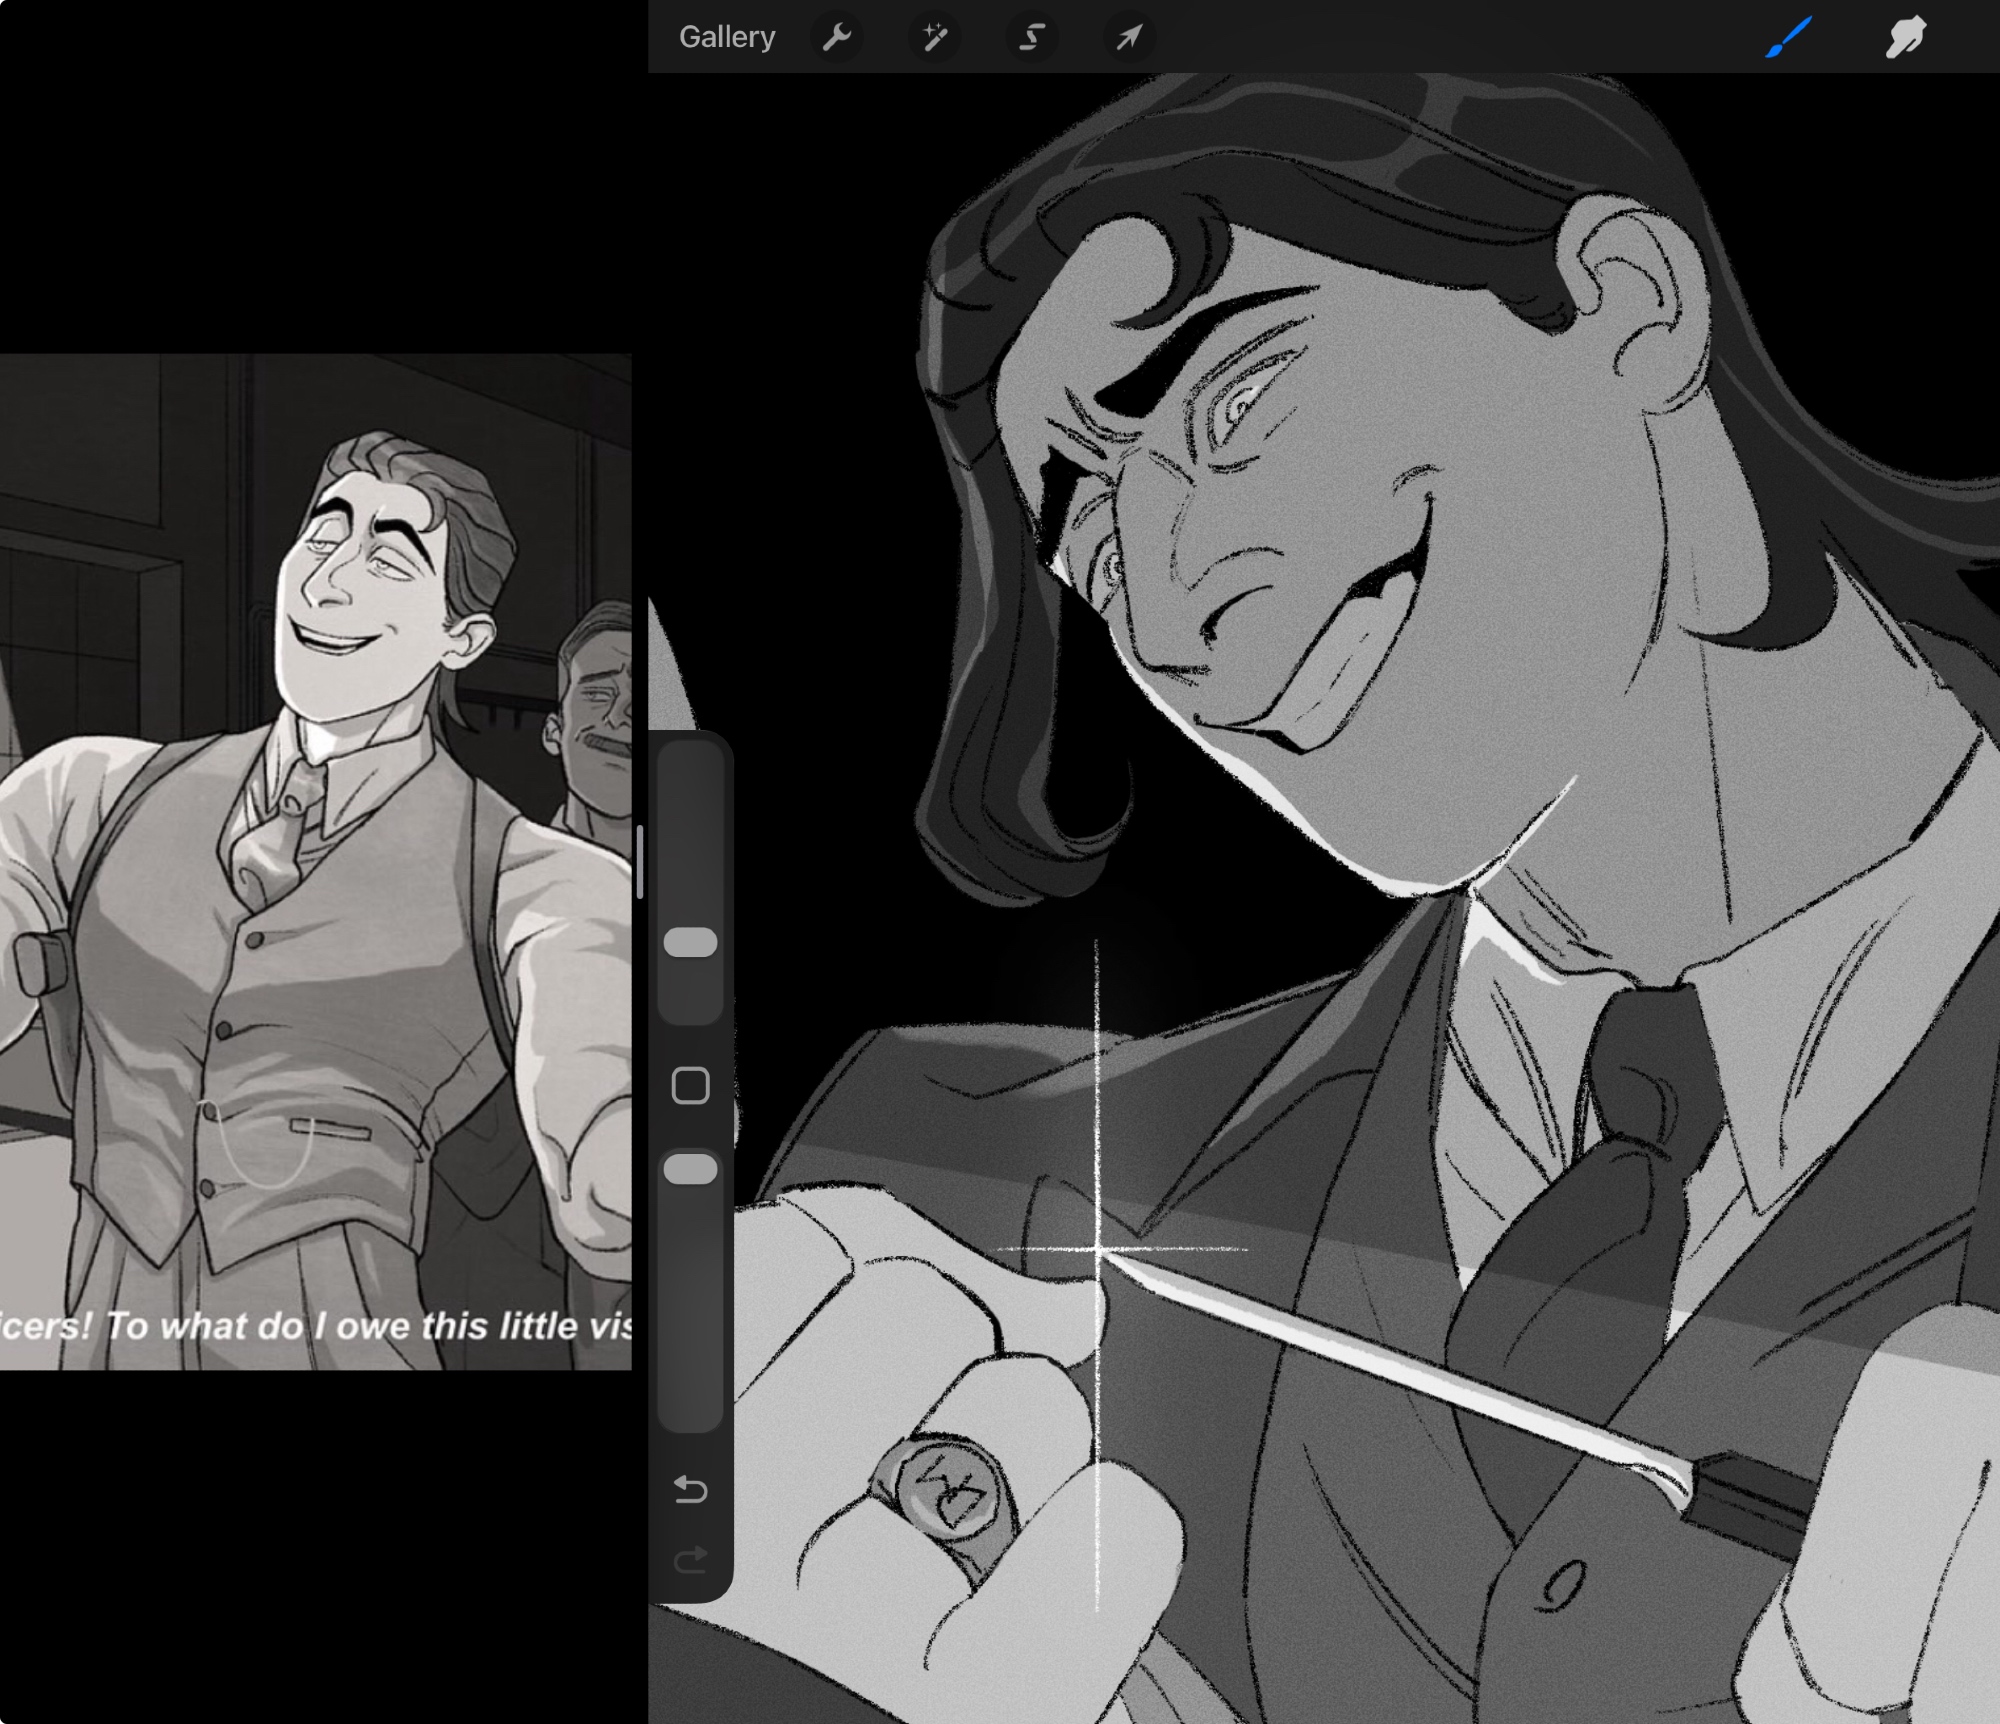Screen dimensions: 2000x1724
Task: Tap the sparkle glint on the knife tip
Action: click(1098, 1250)
